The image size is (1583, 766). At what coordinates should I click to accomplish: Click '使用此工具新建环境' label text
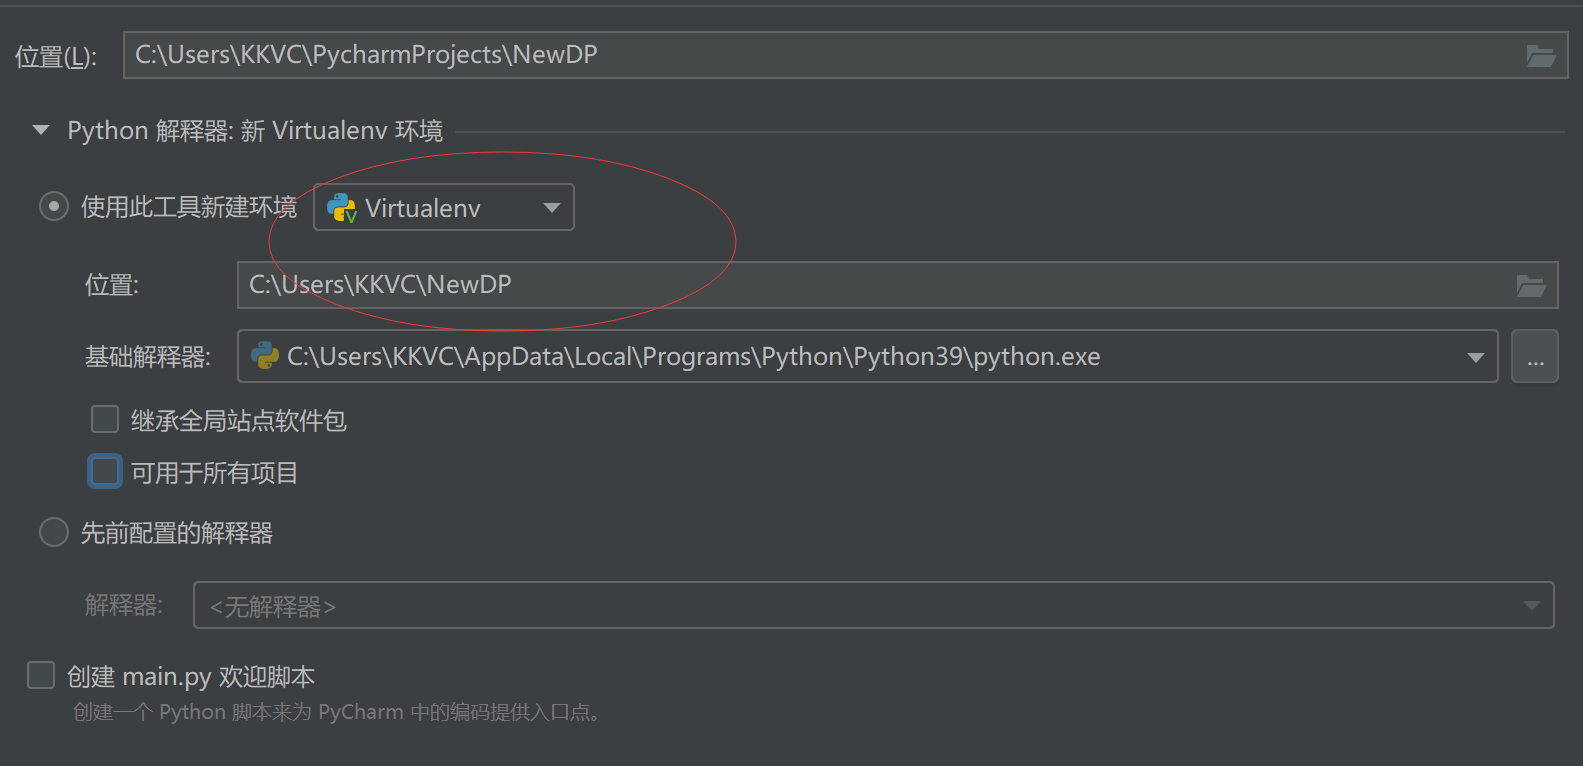tap(189, 207)
